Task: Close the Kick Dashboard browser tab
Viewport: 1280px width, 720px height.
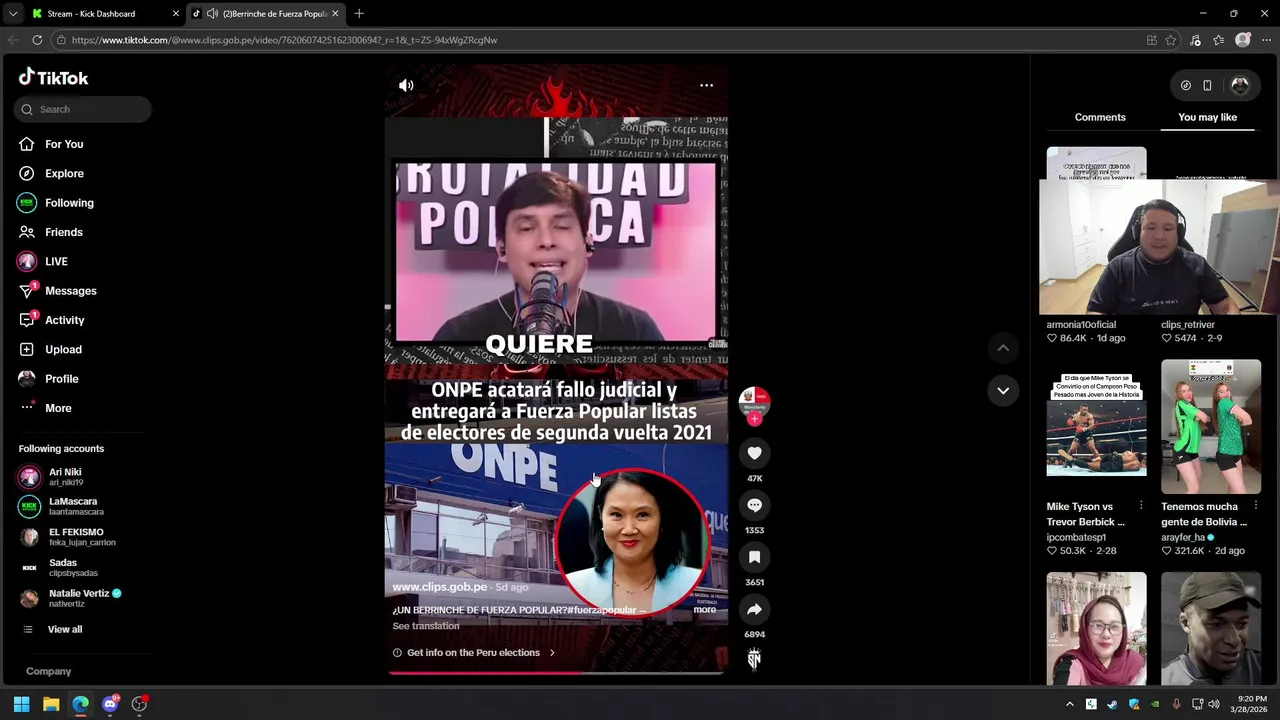Action: click(175, 14)
